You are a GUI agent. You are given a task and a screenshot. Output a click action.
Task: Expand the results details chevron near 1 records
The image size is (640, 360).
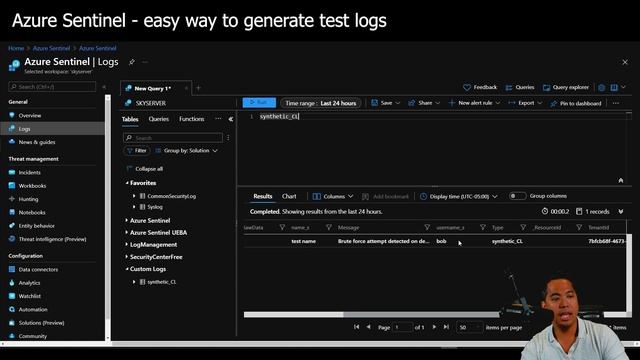pyautogui.click(x=620, y=211)
